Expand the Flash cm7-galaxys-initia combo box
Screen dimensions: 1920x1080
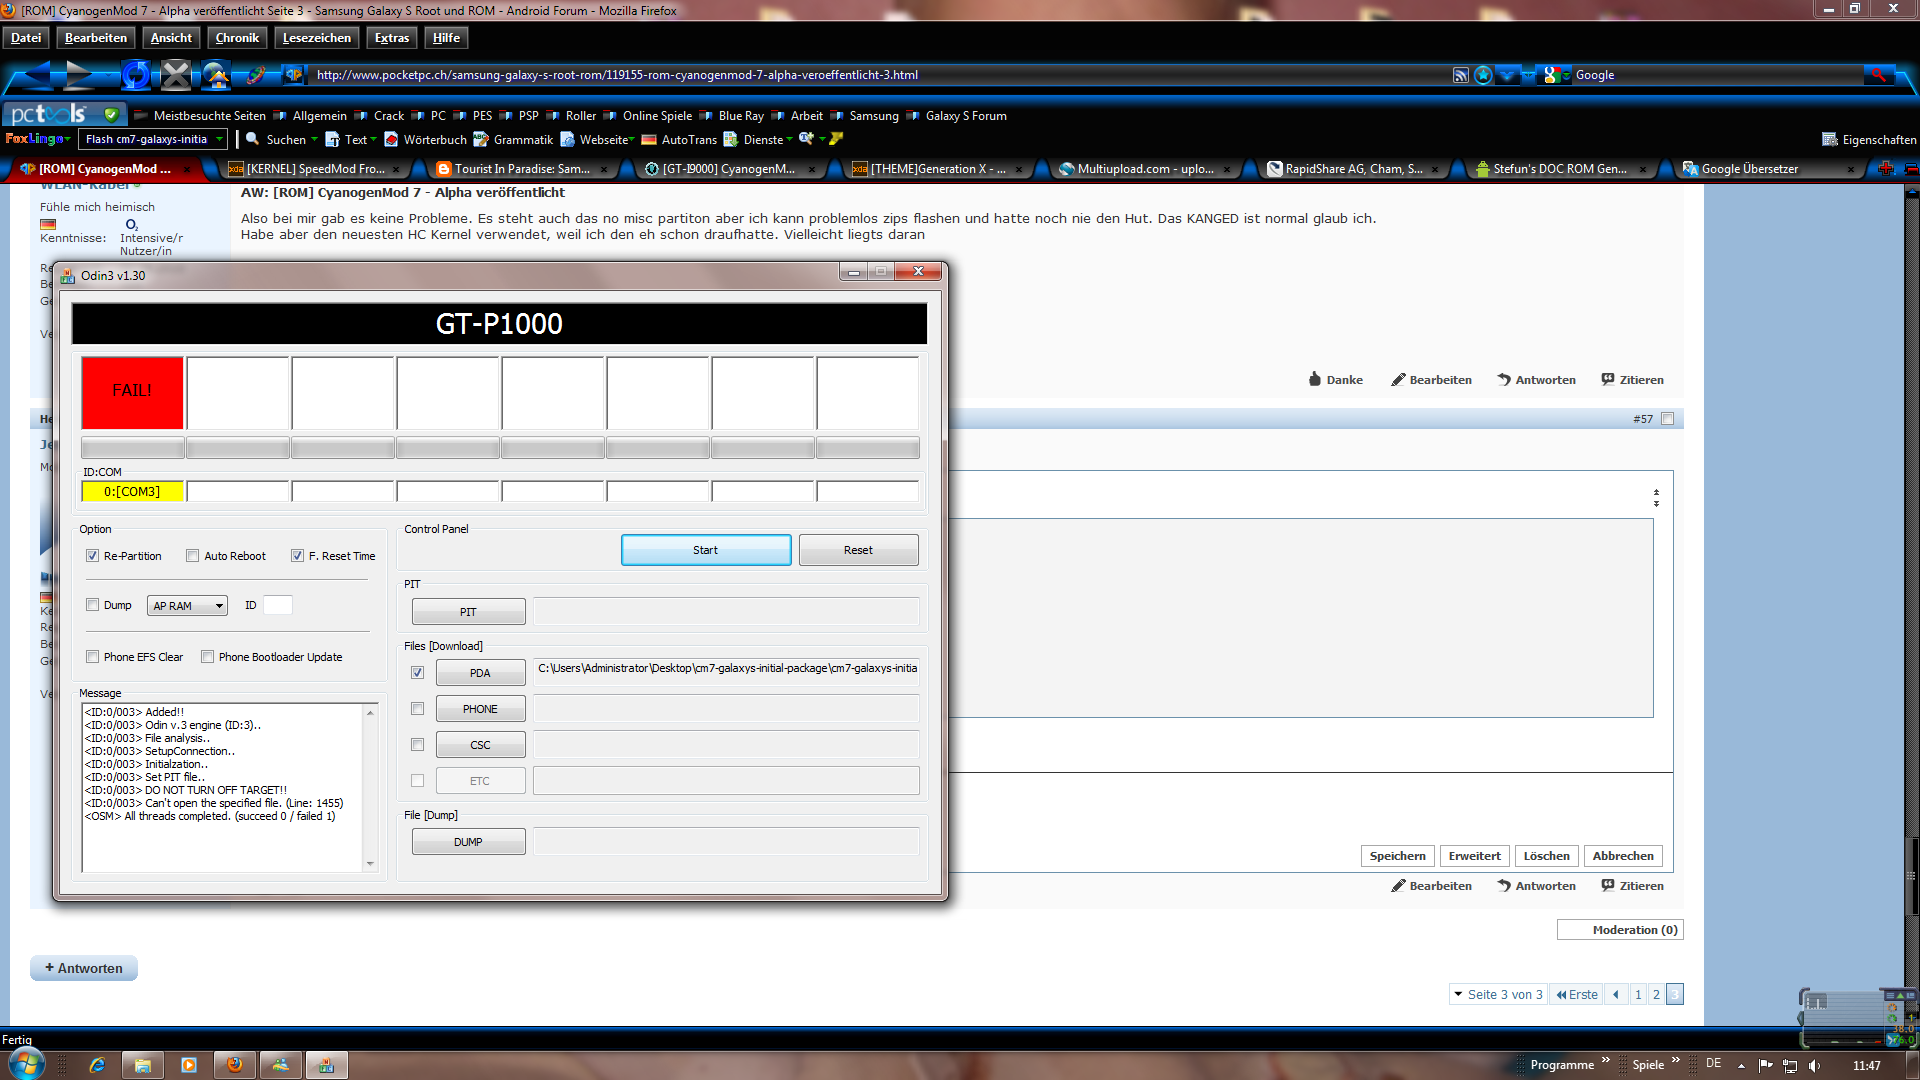(219, 139)
